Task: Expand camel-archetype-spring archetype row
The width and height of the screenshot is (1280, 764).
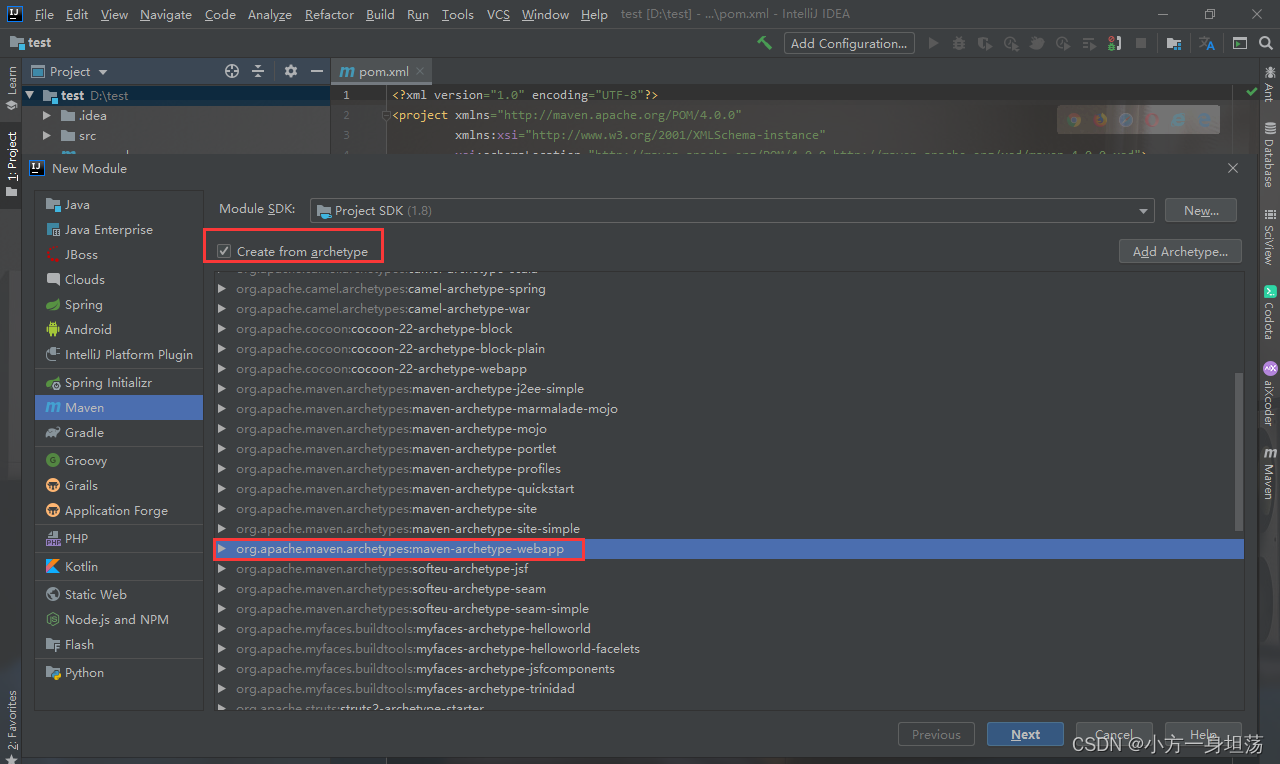Action: click(222, 289)
